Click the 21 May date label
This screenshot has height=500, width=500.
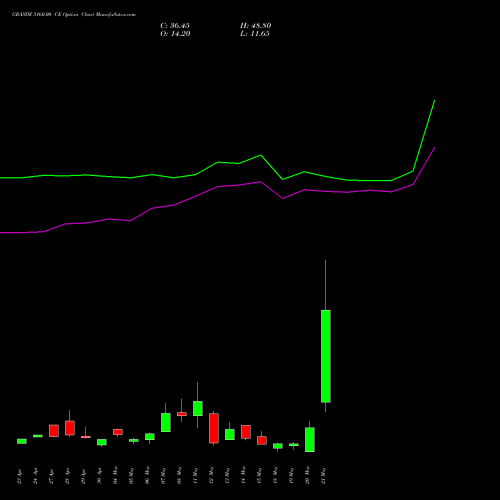click(x=323, y=475)
